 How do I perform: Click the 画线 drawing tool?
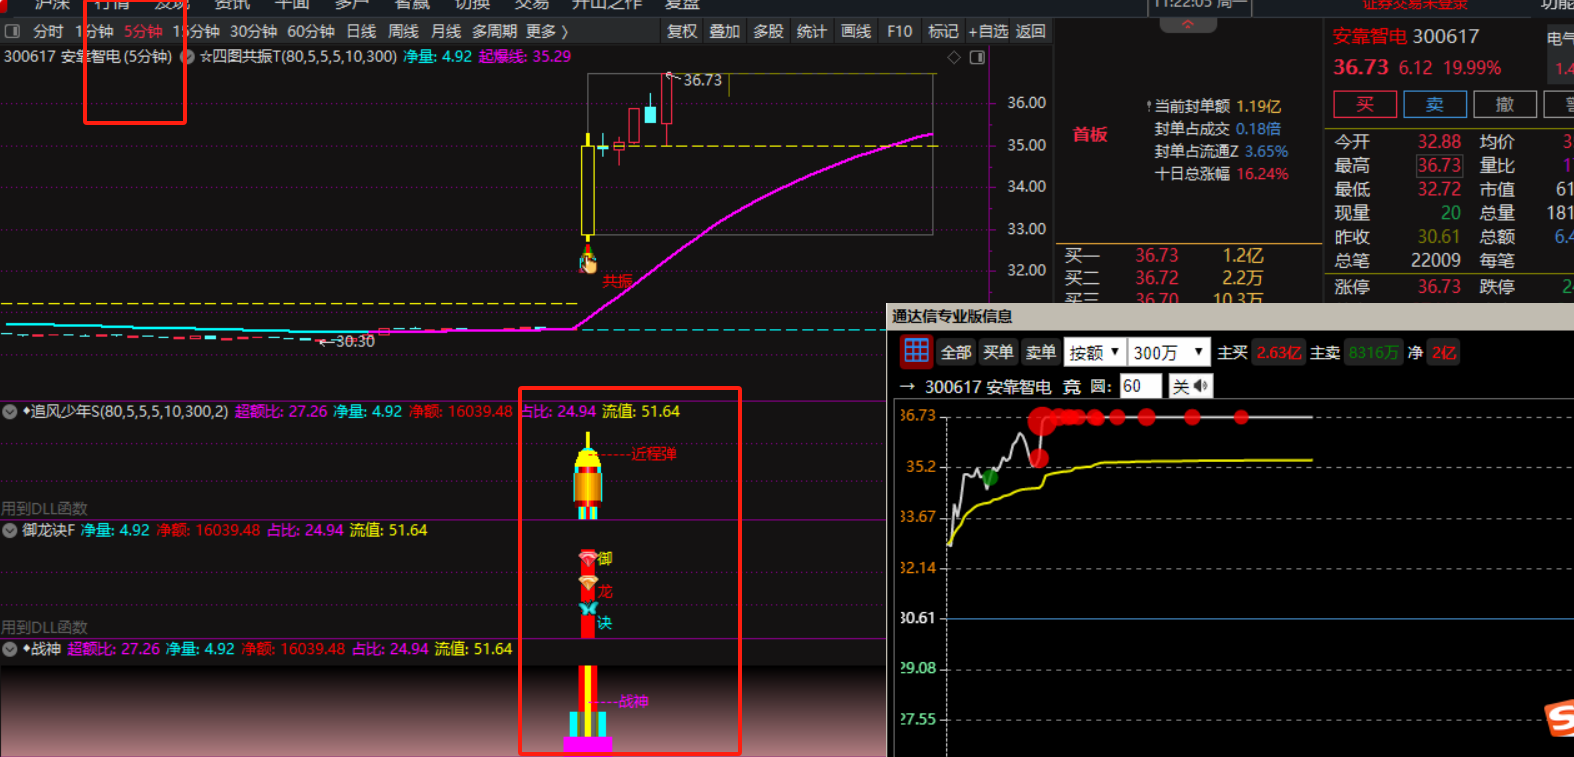pos(855,31)
